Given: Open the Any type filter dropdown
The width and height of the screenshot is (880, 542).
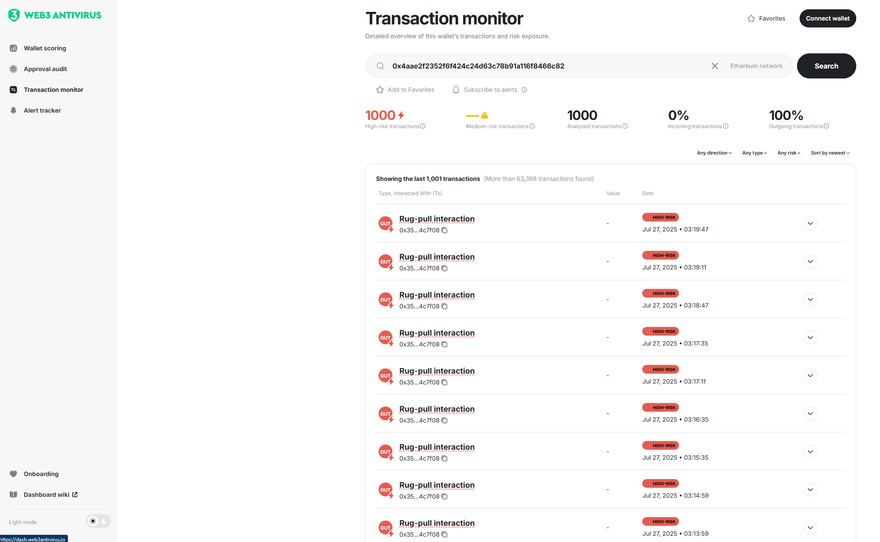Looking at the screenshot, I should (x=754, y=153).
